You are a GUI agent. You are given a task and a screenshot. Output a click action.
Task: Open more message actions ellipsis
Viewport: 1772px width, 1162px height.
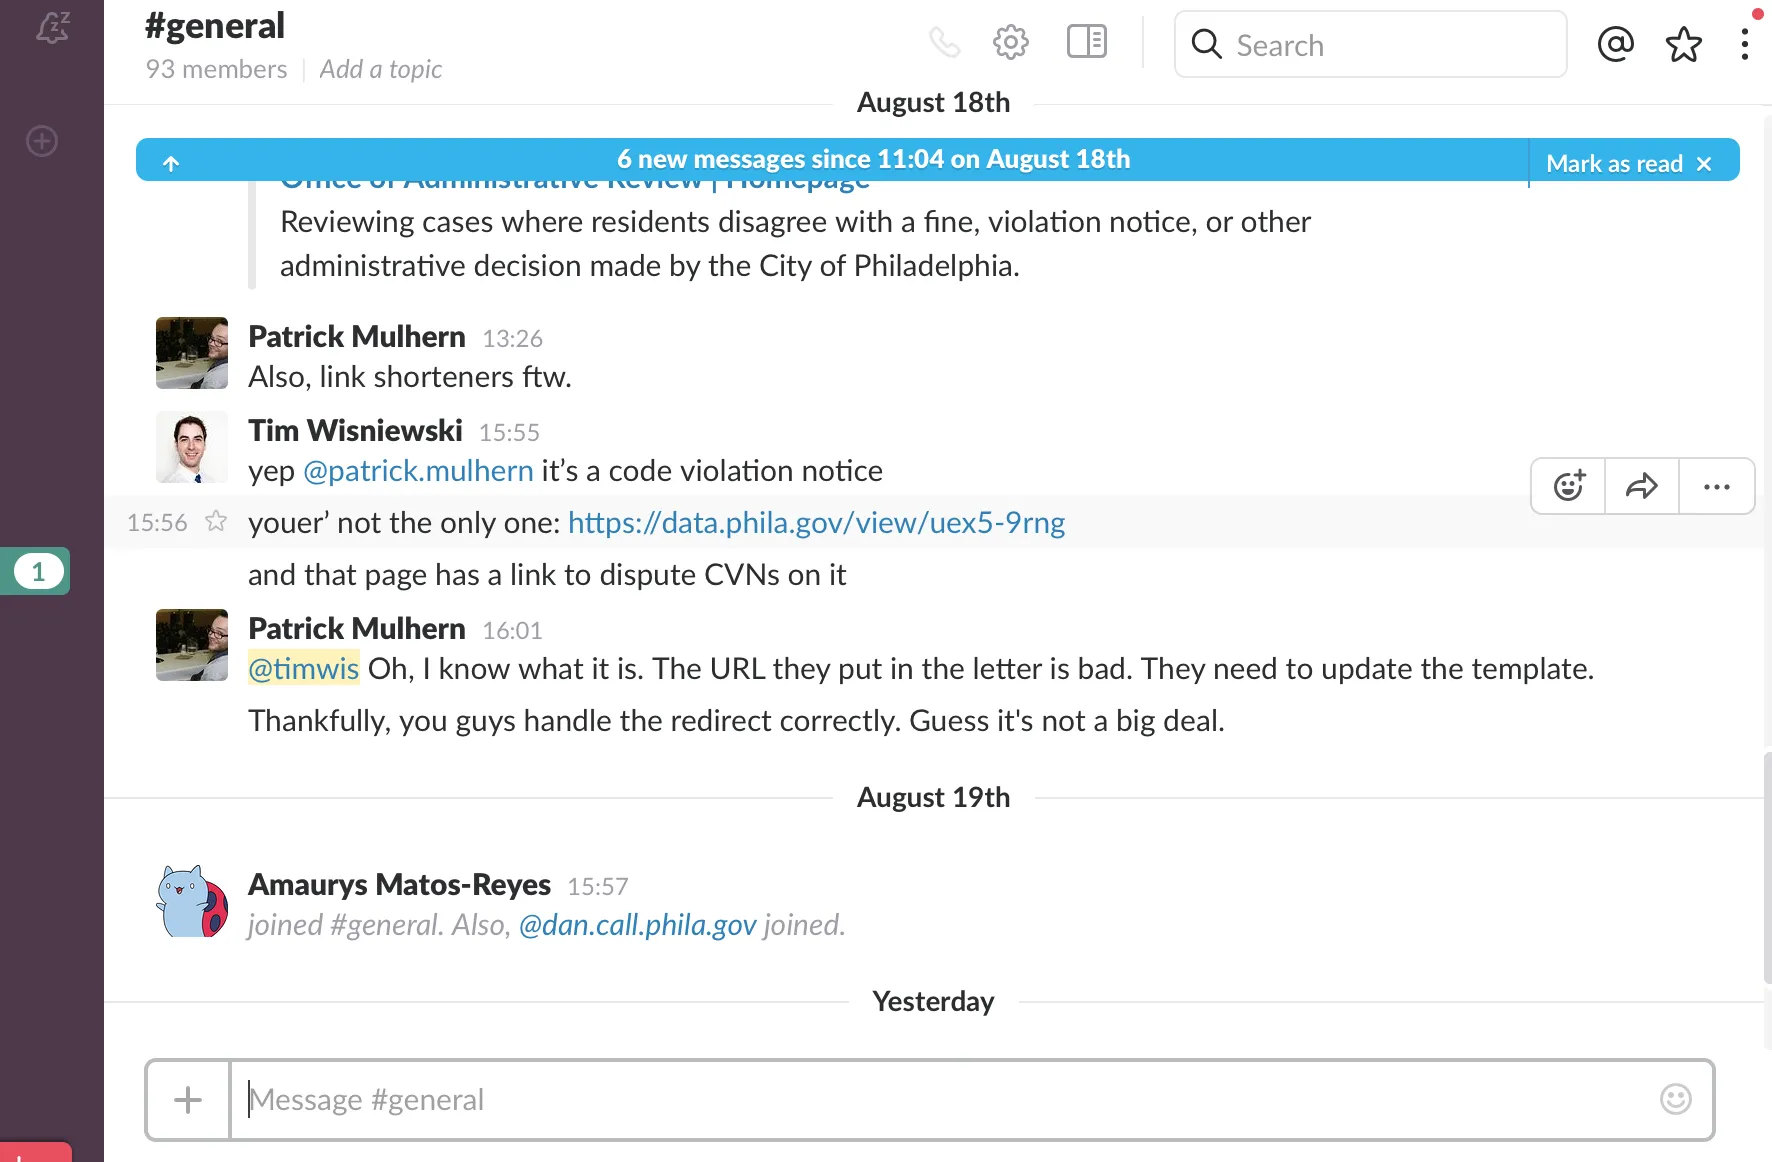click(1716, 486)
